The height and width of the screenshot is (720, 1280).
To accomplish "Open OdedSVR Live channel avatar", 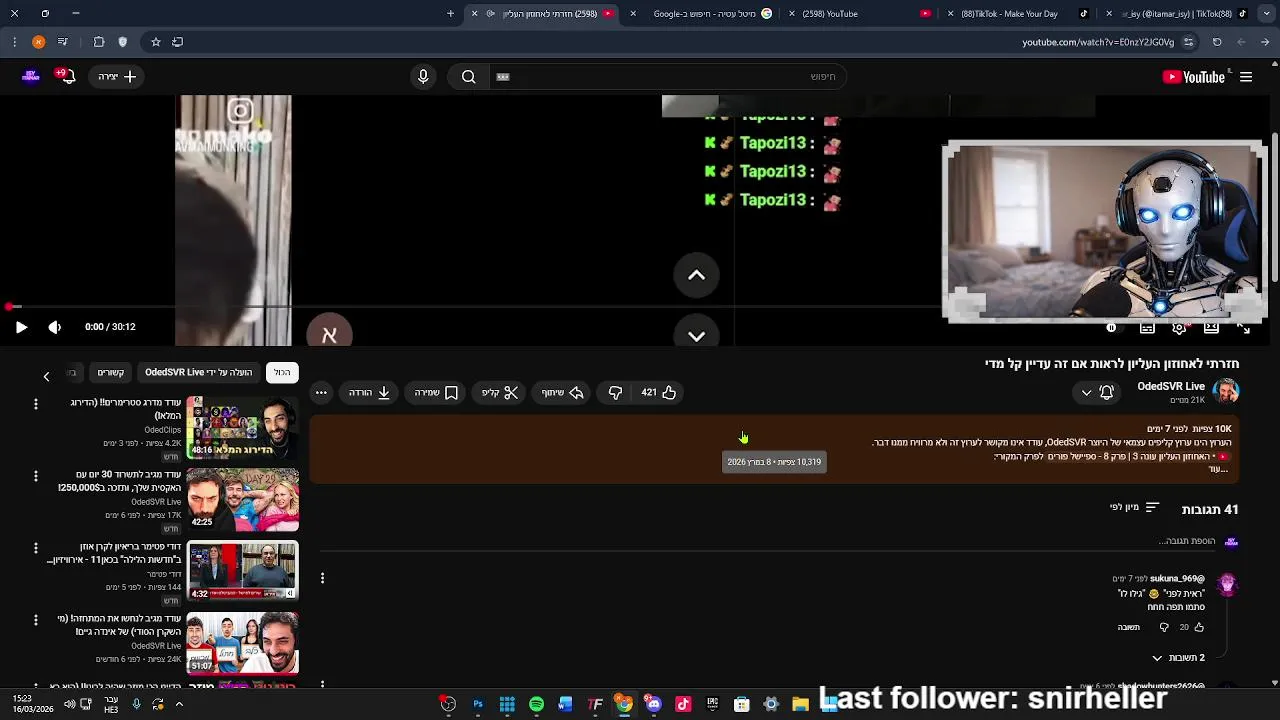I will pos(1226,392).
